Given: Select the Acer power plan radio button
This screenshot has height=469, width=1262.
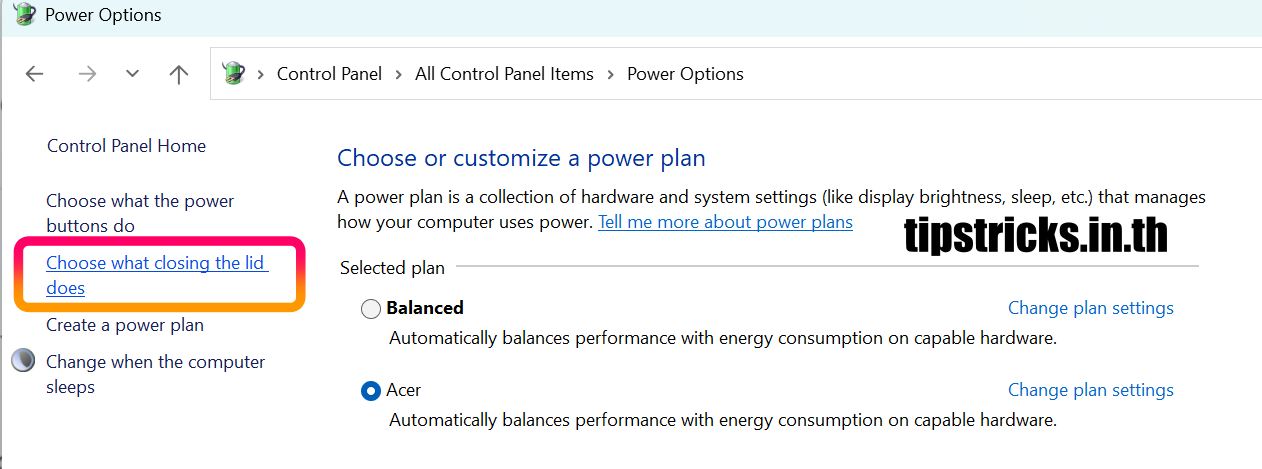Looking at the screenshot, I should 371,391.
